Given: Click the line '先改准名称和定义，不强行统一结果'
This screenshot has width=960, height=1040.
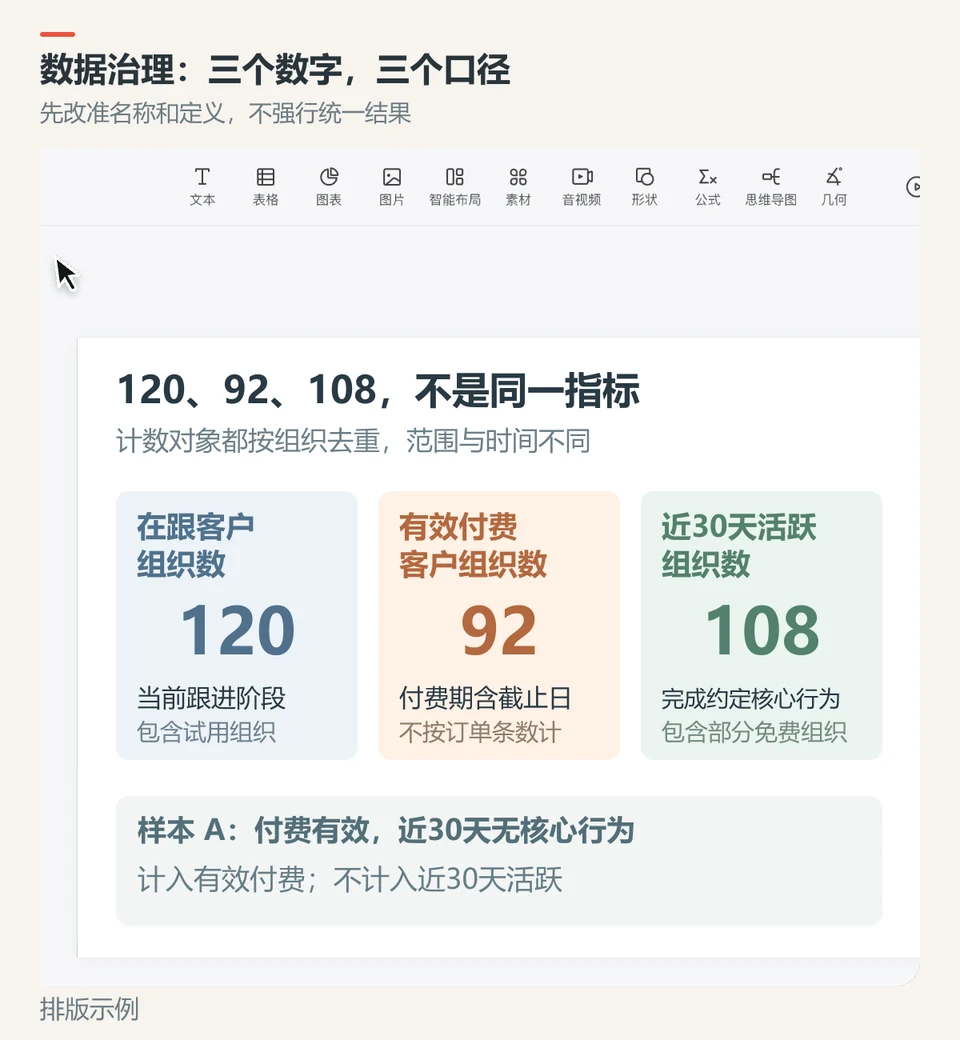Looking at the screenshot, I should tap(226, 113).
